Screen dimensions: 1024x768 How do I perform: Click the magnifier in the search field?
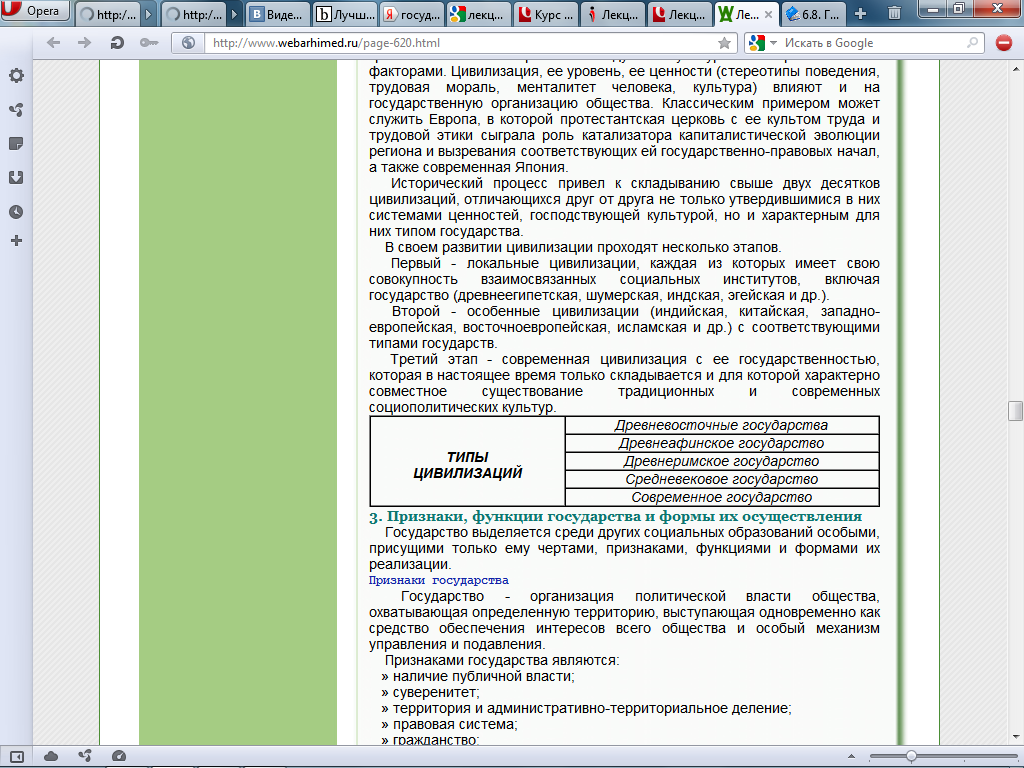972,43
